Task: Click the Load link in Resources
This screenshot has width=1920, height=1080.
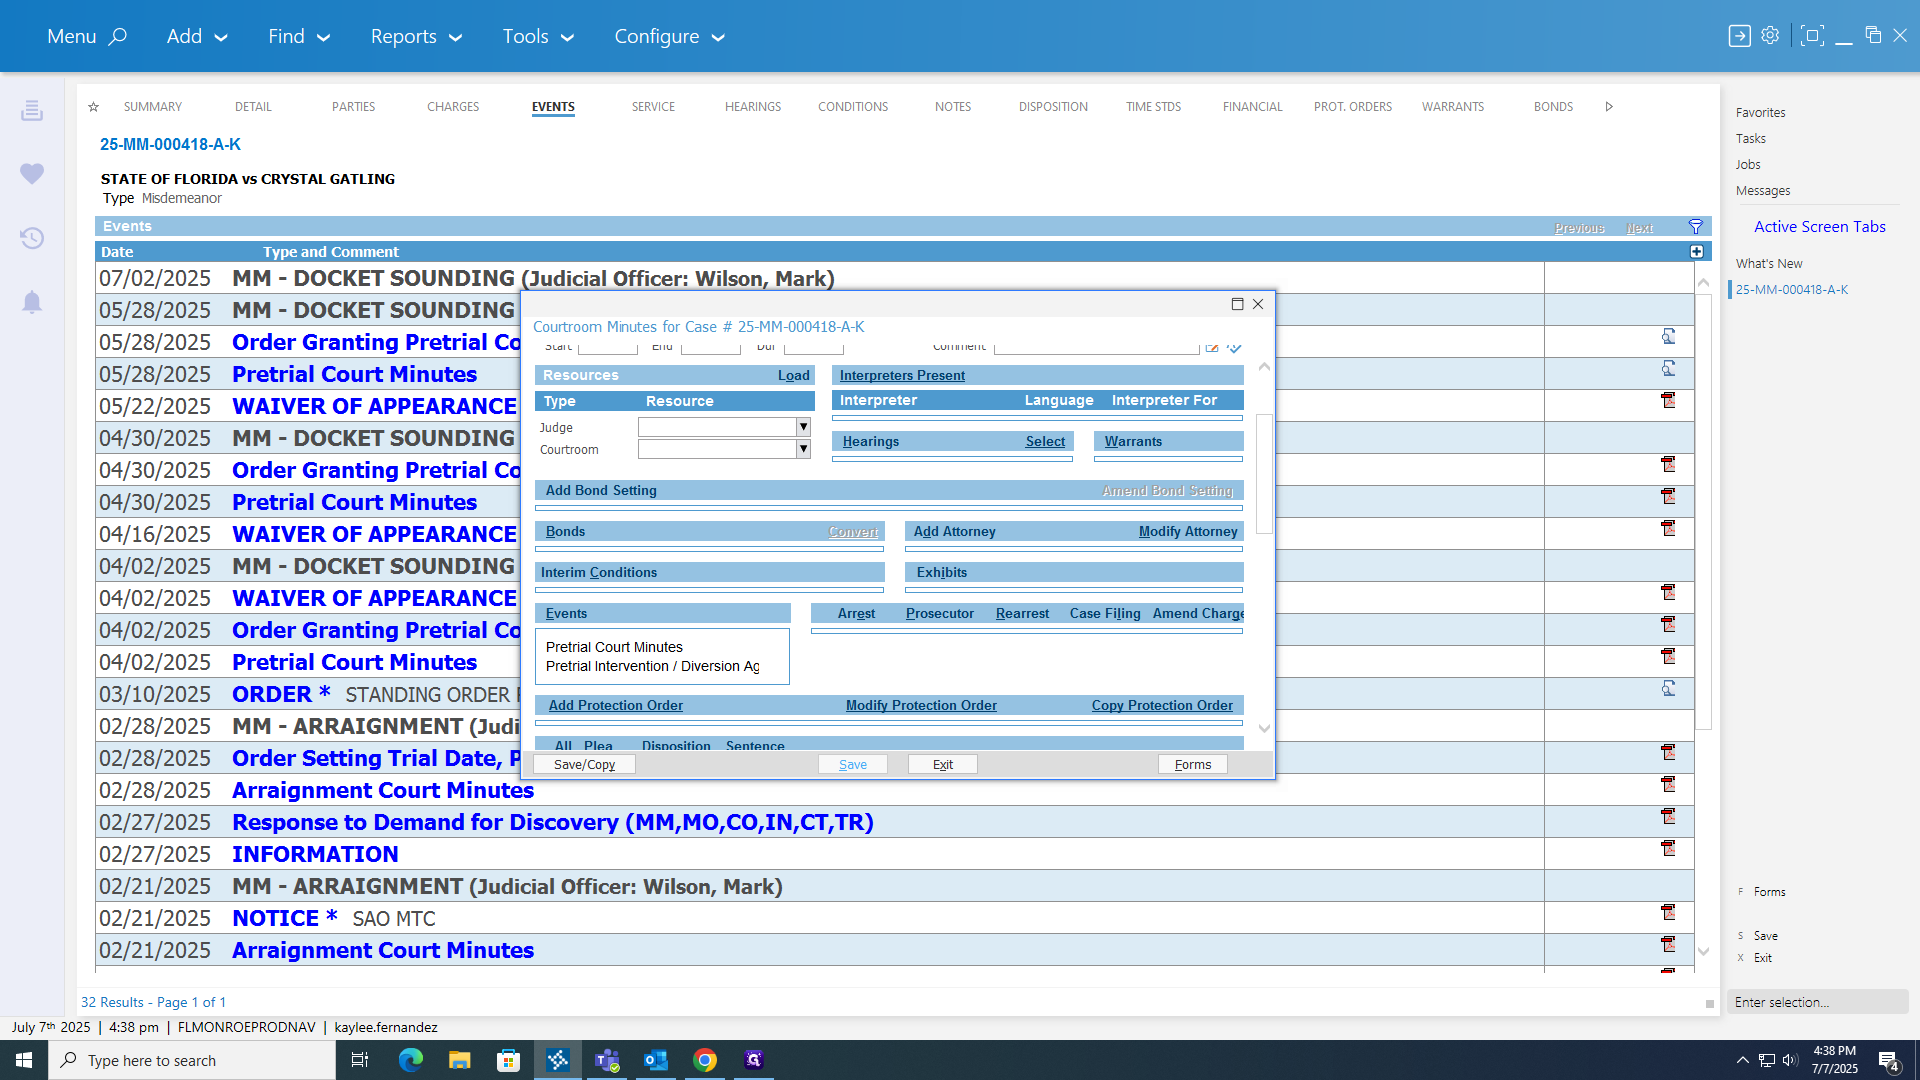Action: (x=794, y=375)
